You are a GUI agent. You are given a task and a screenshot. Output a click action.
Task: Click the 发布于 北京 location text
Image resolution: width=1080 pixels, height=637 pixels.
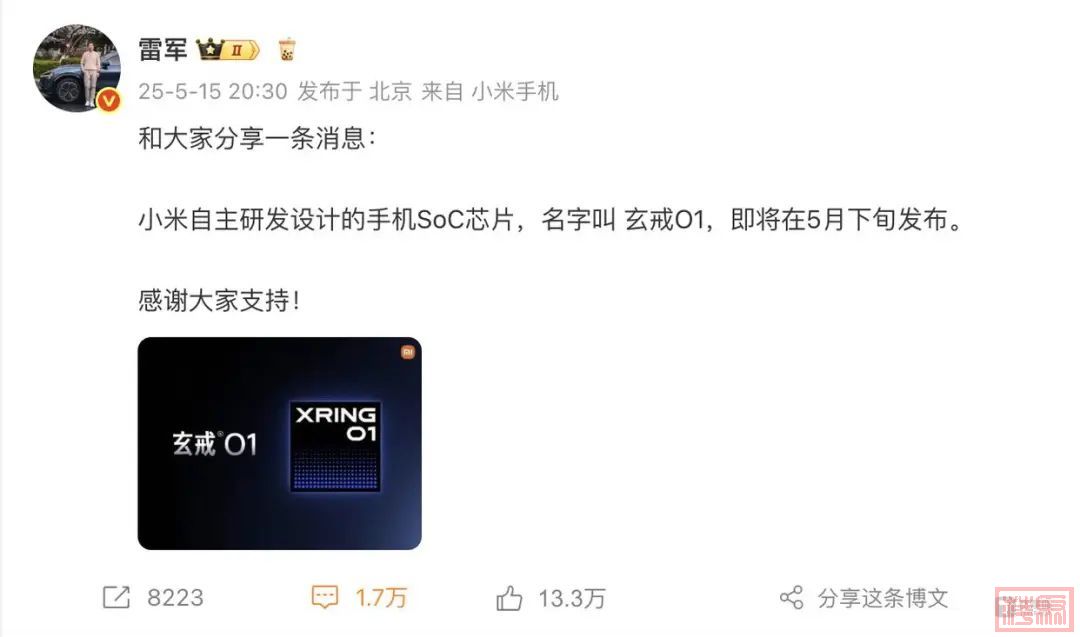click(354, 92)
